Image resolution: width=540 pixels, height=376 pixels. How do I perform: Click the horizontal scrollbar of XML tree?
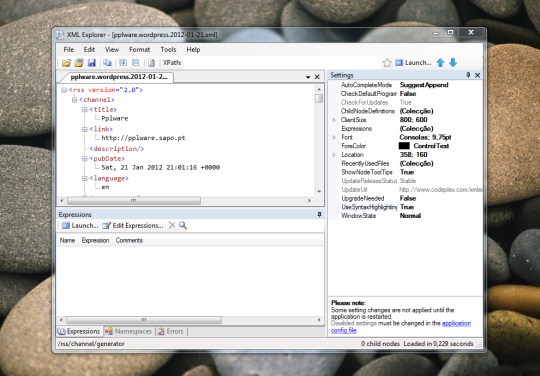point(134,200)
